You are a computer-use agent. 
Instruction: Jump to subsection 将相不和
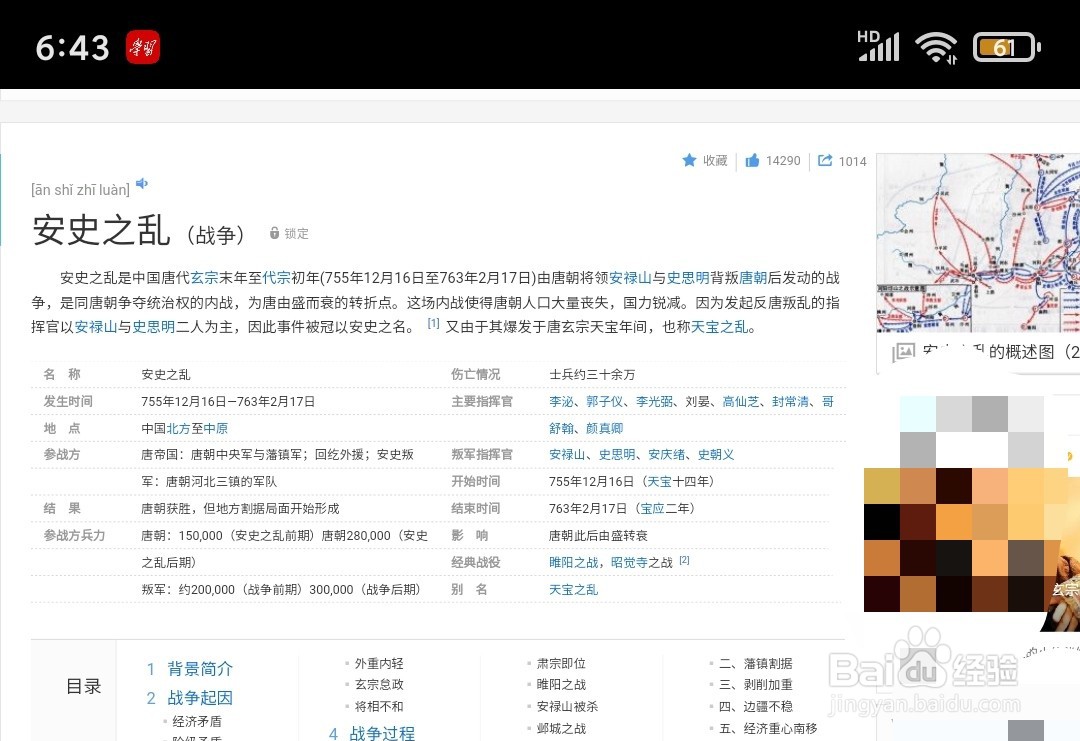pyautogui.click(x=379, y=707)
